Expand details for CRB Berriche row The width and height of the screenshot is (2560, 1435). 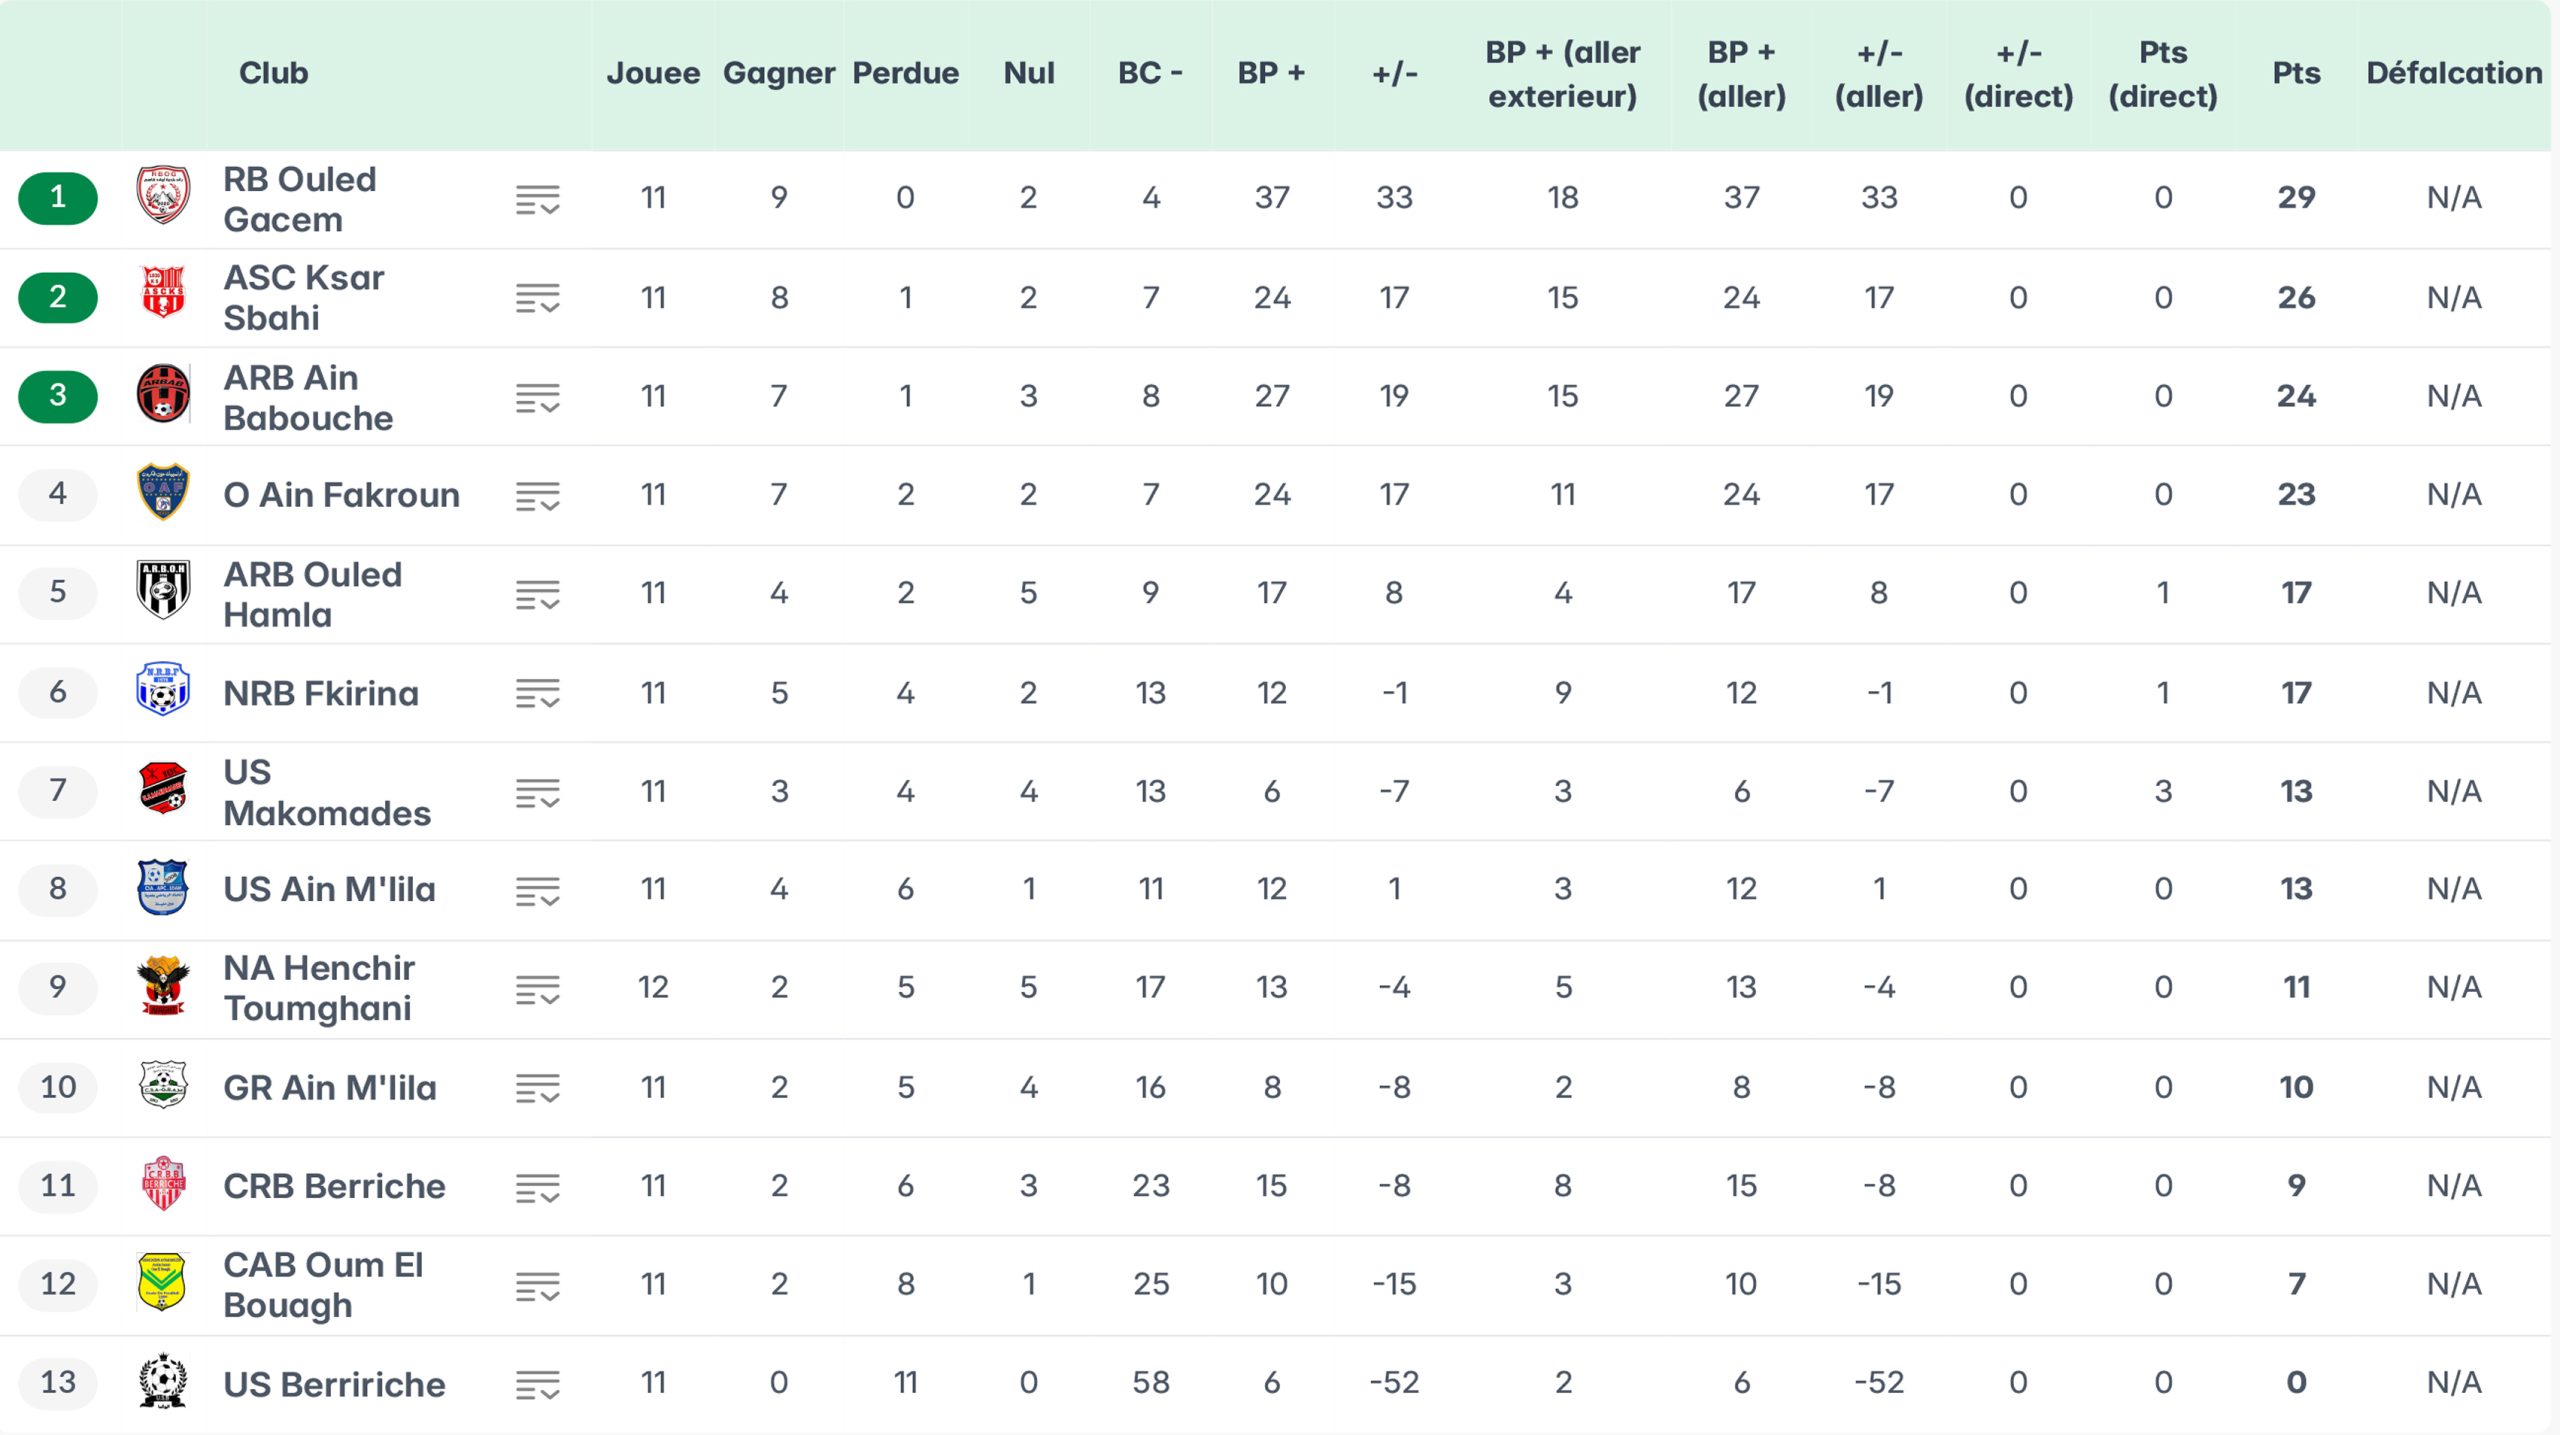click(537, 1188)
